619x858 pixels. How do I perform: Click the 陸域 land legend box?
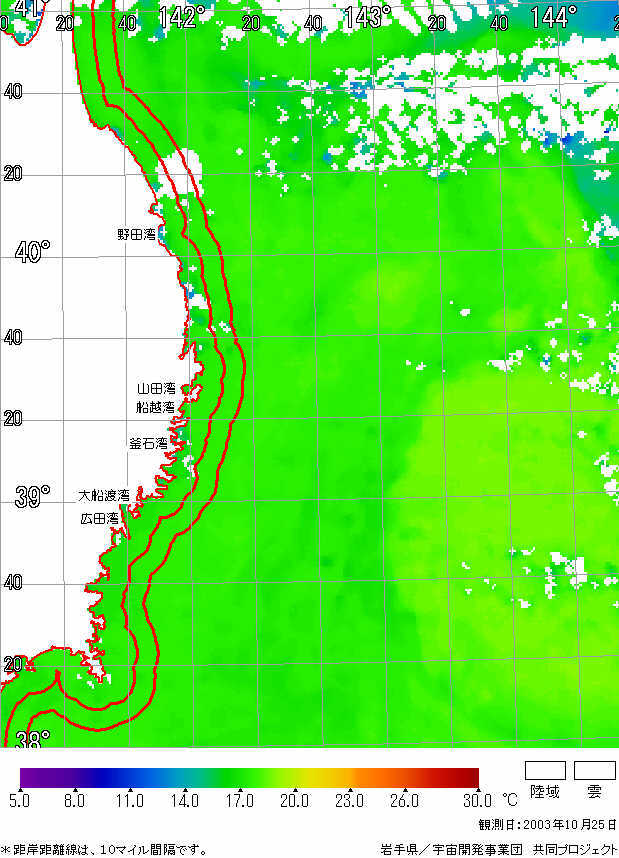coord(545,770)
